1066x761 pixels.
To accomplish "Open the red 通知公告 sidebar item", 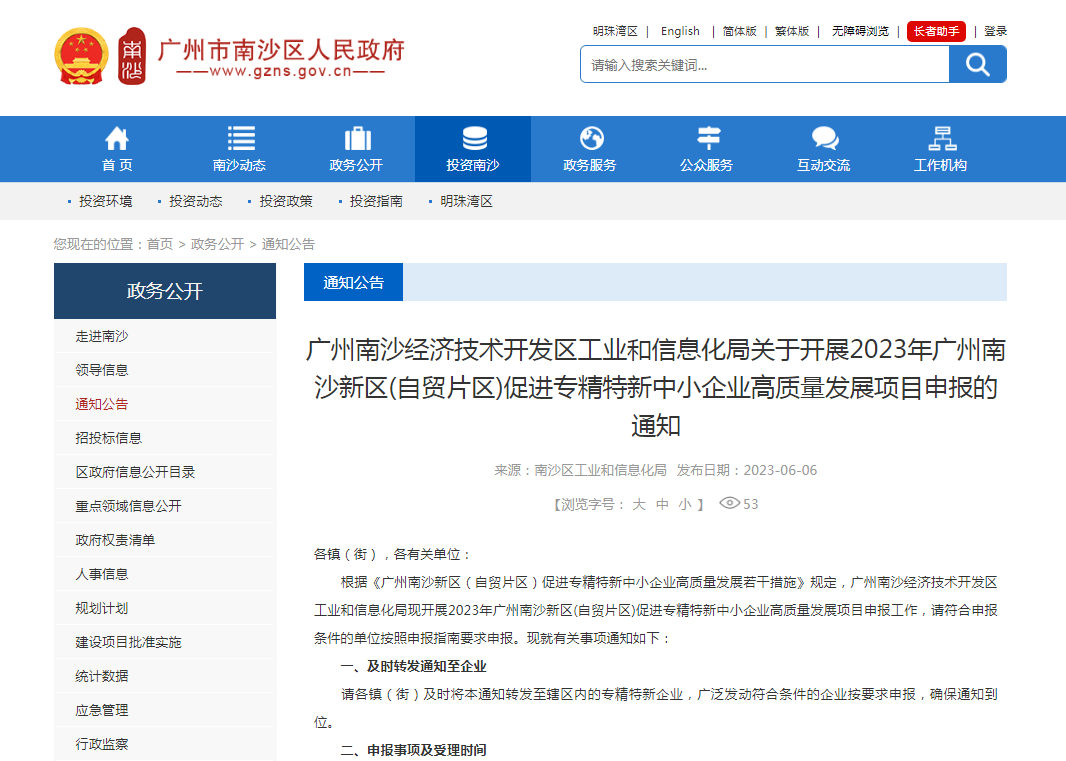I will point(102,404).
